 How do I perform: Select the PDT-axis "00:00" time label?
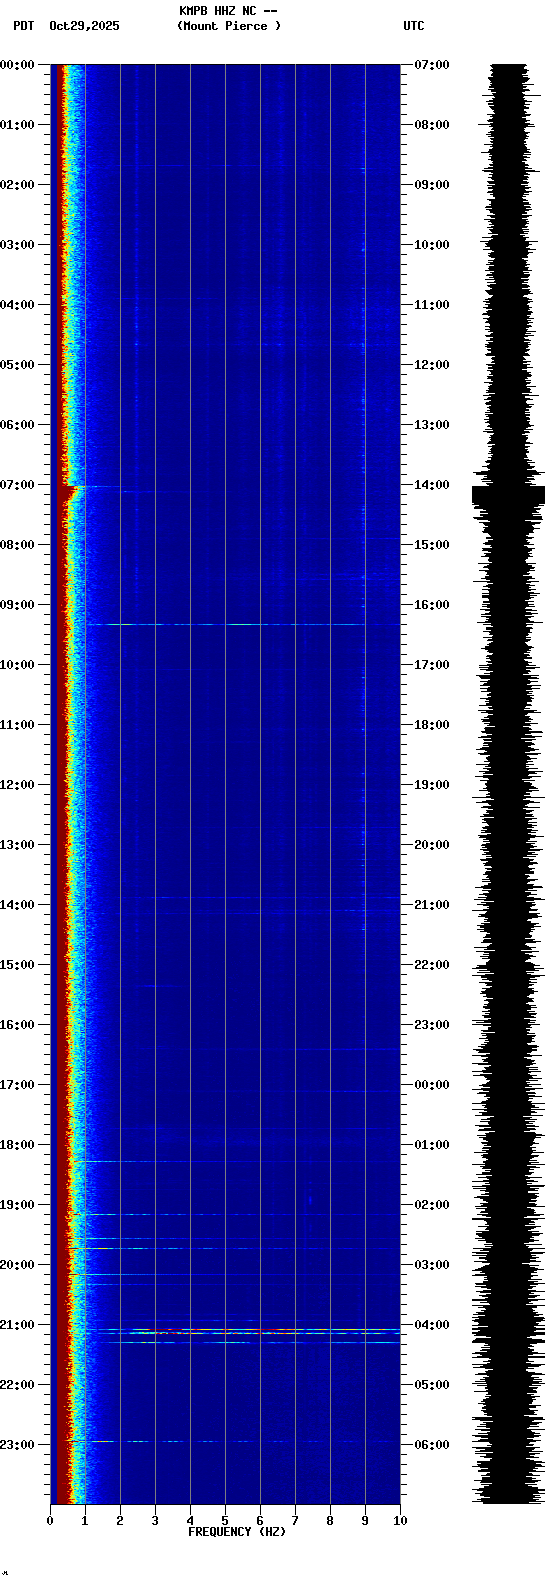(x=17, y=65)
